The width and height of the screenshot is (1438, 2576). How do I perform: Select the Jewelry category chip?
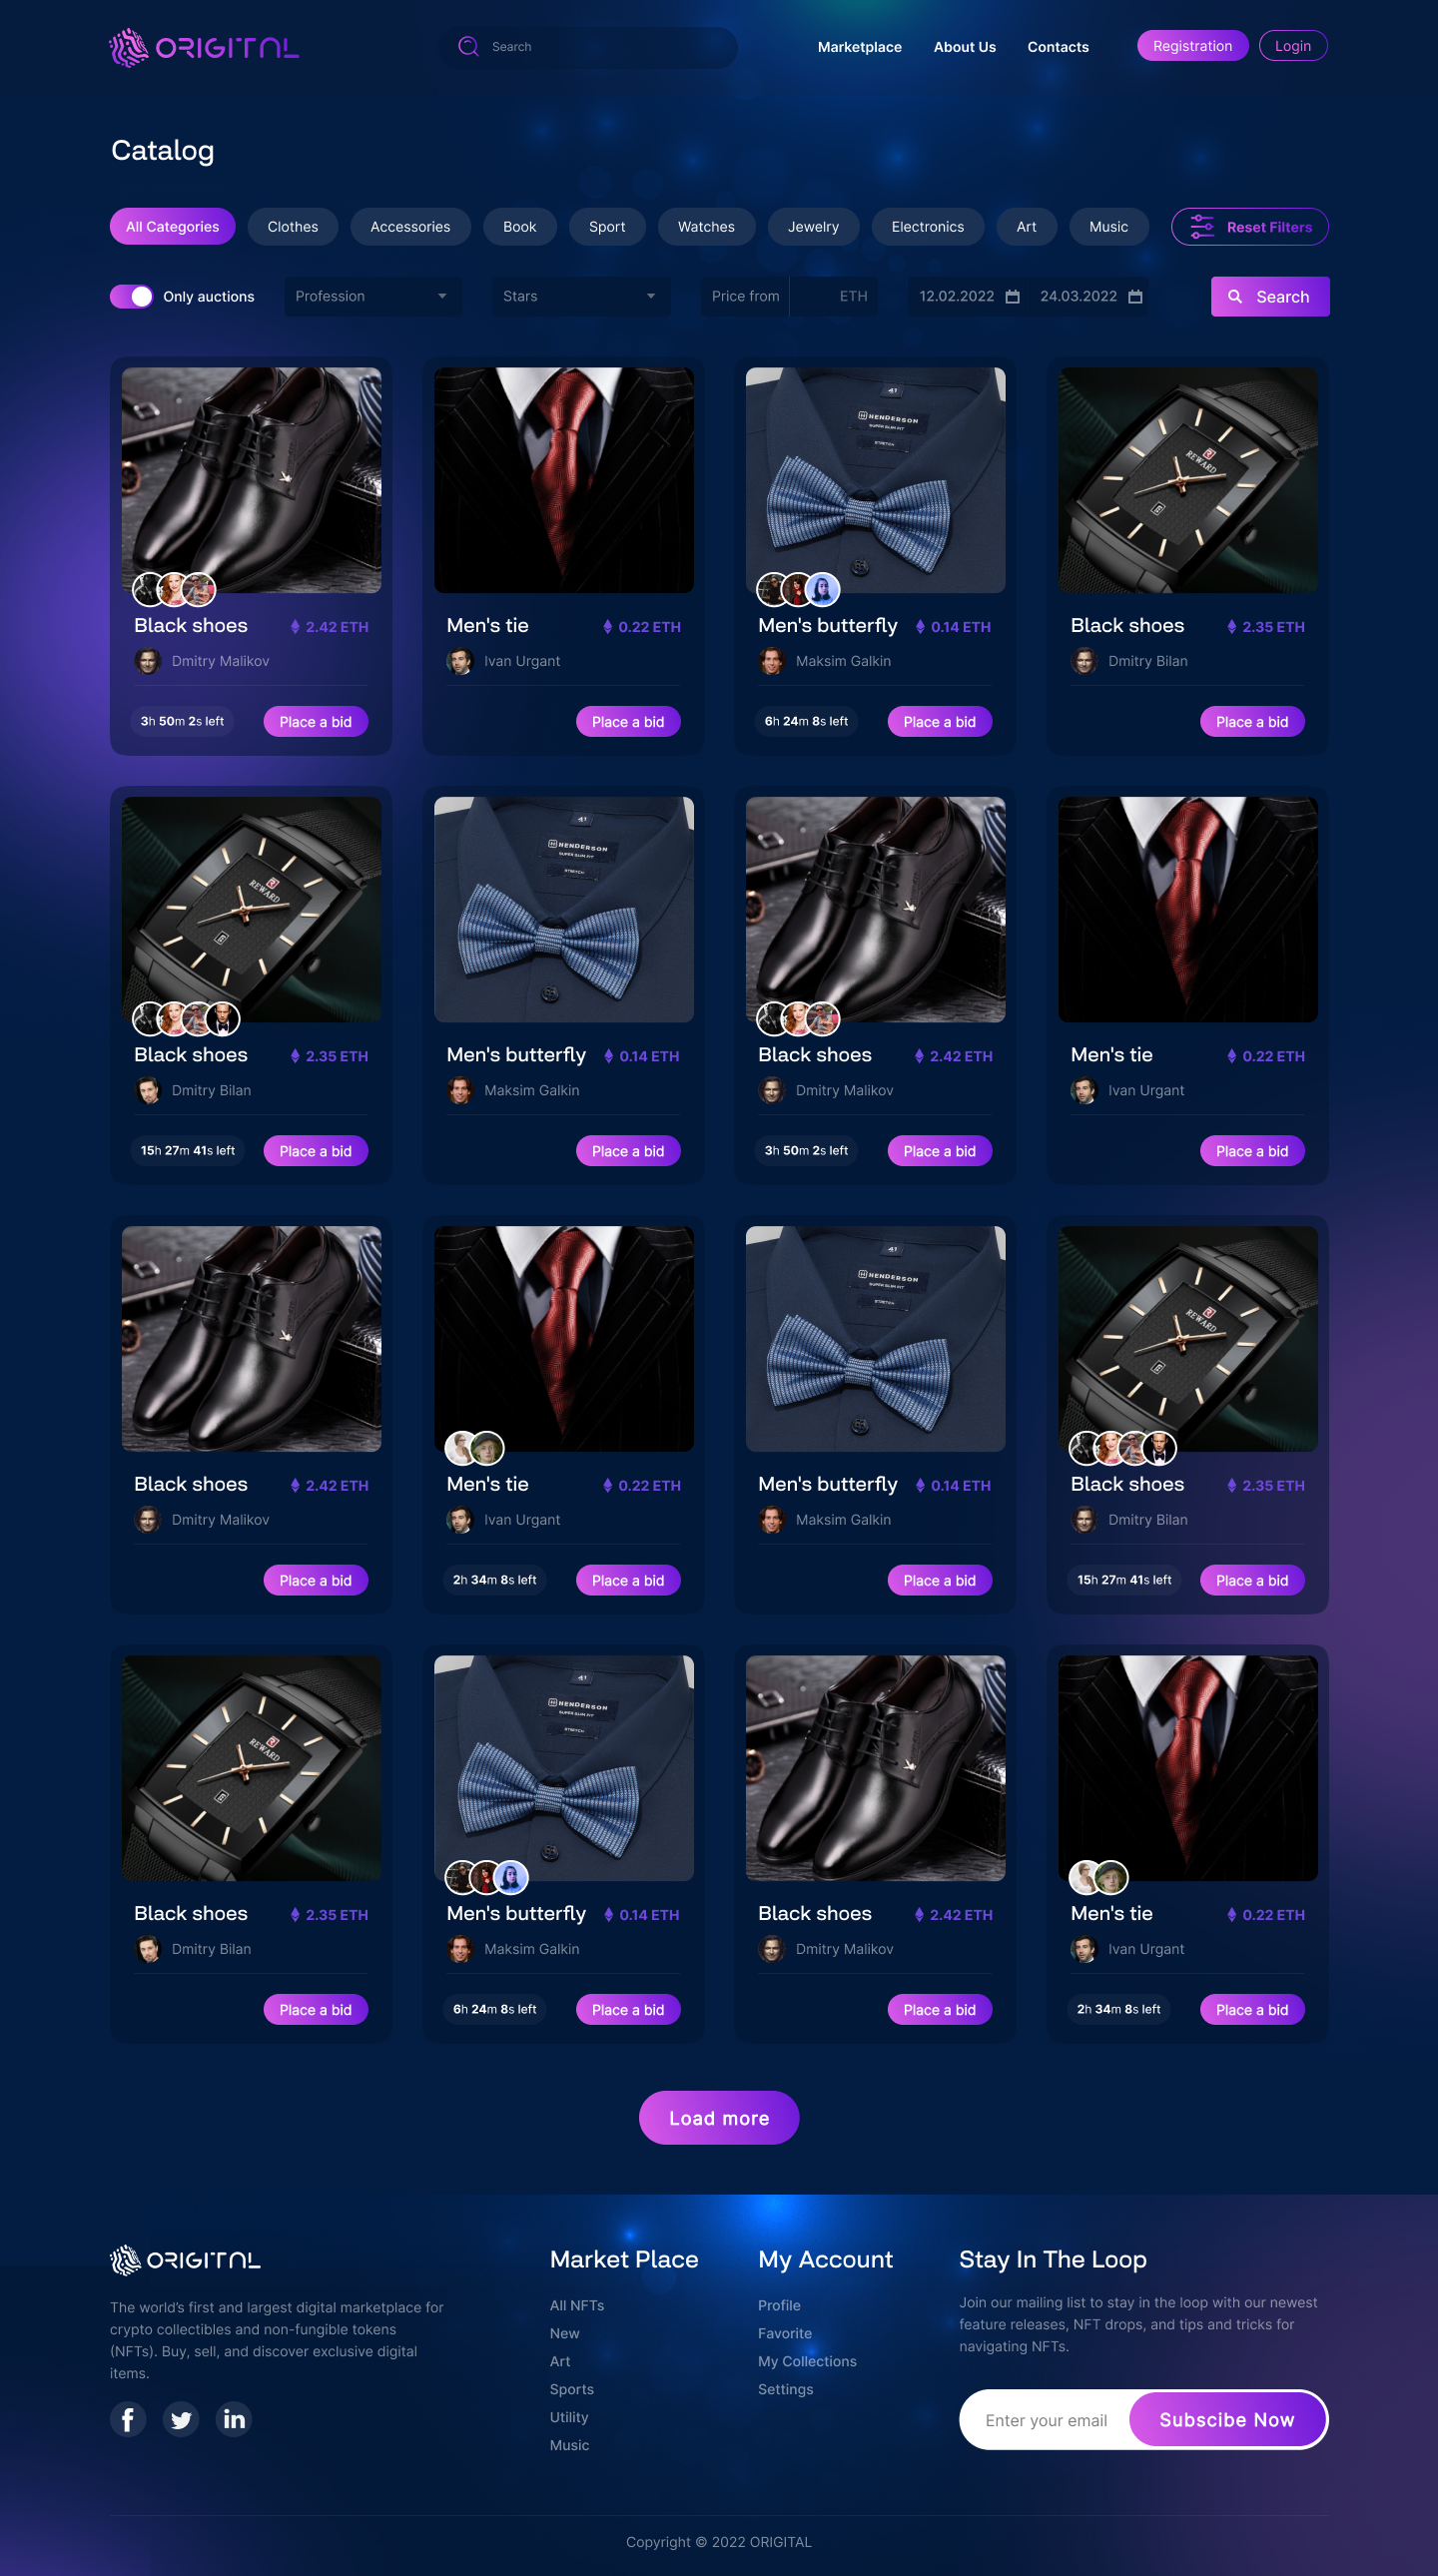[x=813, y=227]
